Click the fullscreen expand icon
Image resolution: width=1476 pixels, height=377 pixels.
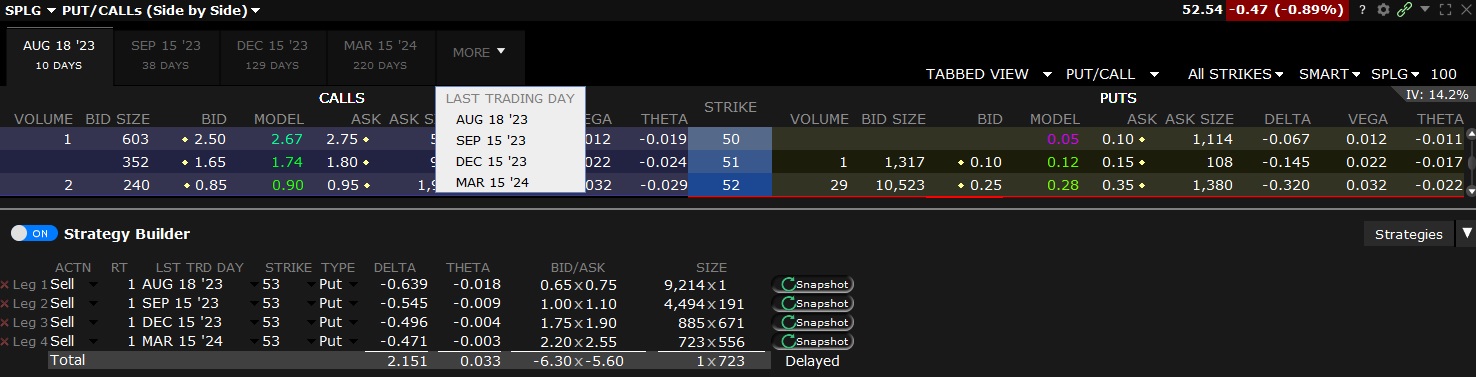coord(1445,10)
